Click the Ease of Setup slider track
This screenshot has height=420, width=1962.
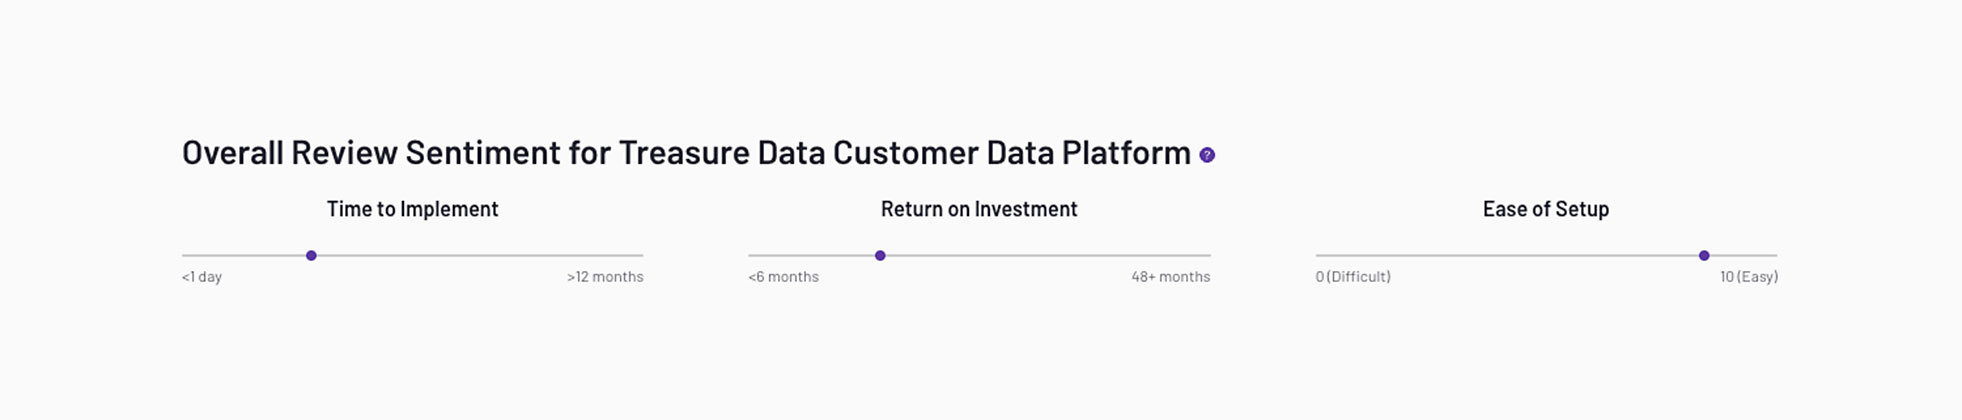click(x=1500, y=256)
